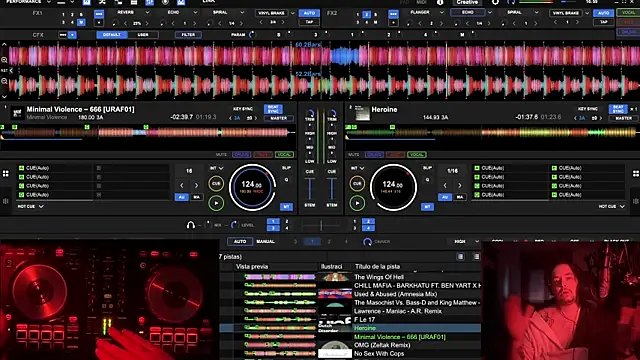Step beat loop size left on deck 2
The height and width of the screenshot is (360, 640).
(445, 185)
